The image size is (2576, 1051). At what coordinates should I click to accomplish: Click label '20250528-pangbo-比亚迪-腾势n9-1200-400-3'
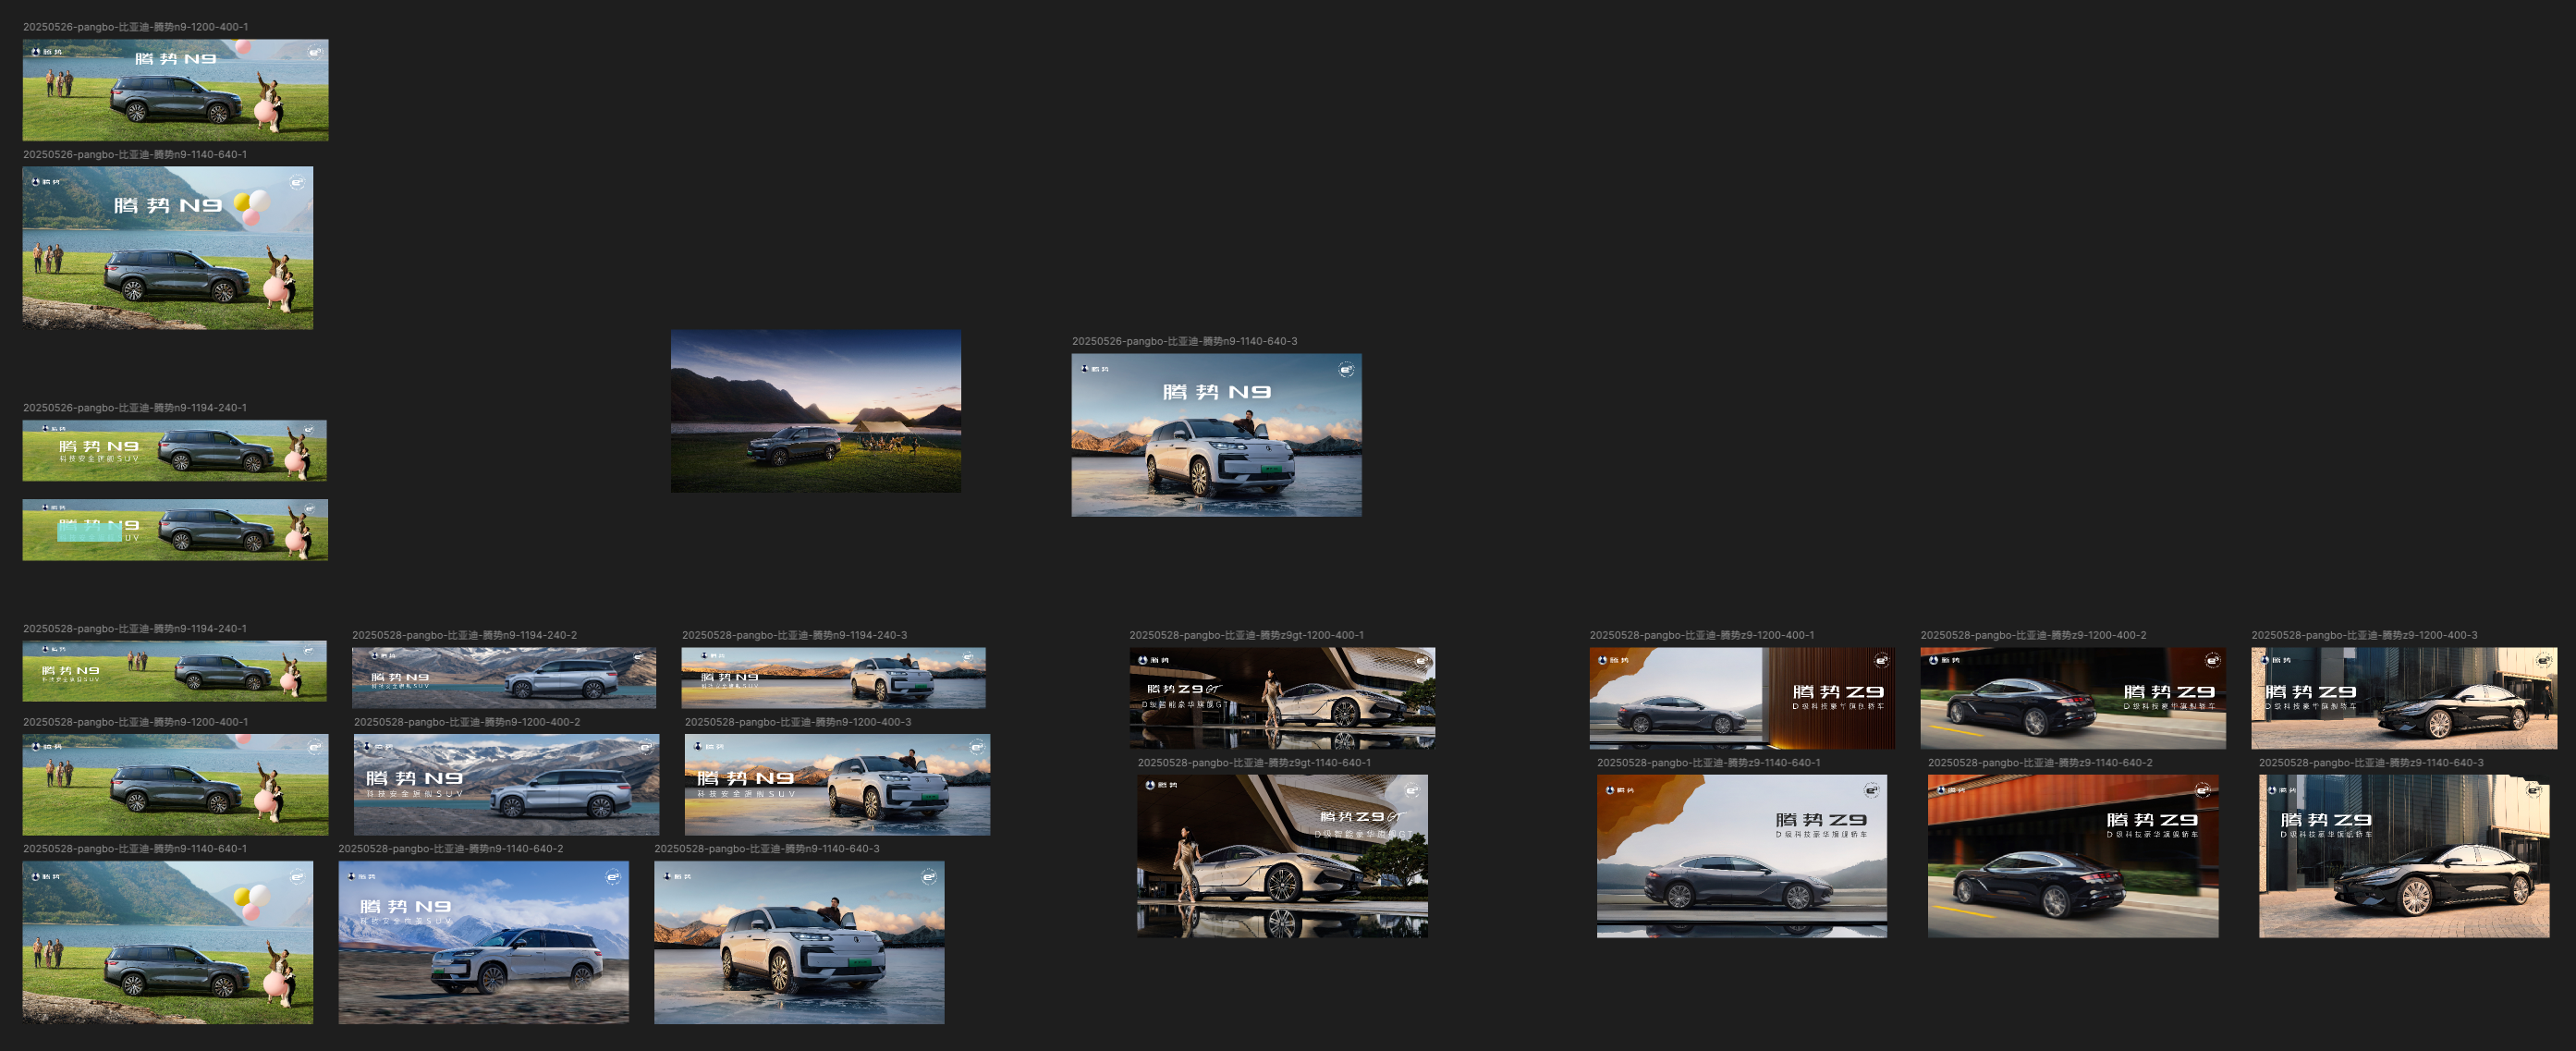tap(798, 721)
